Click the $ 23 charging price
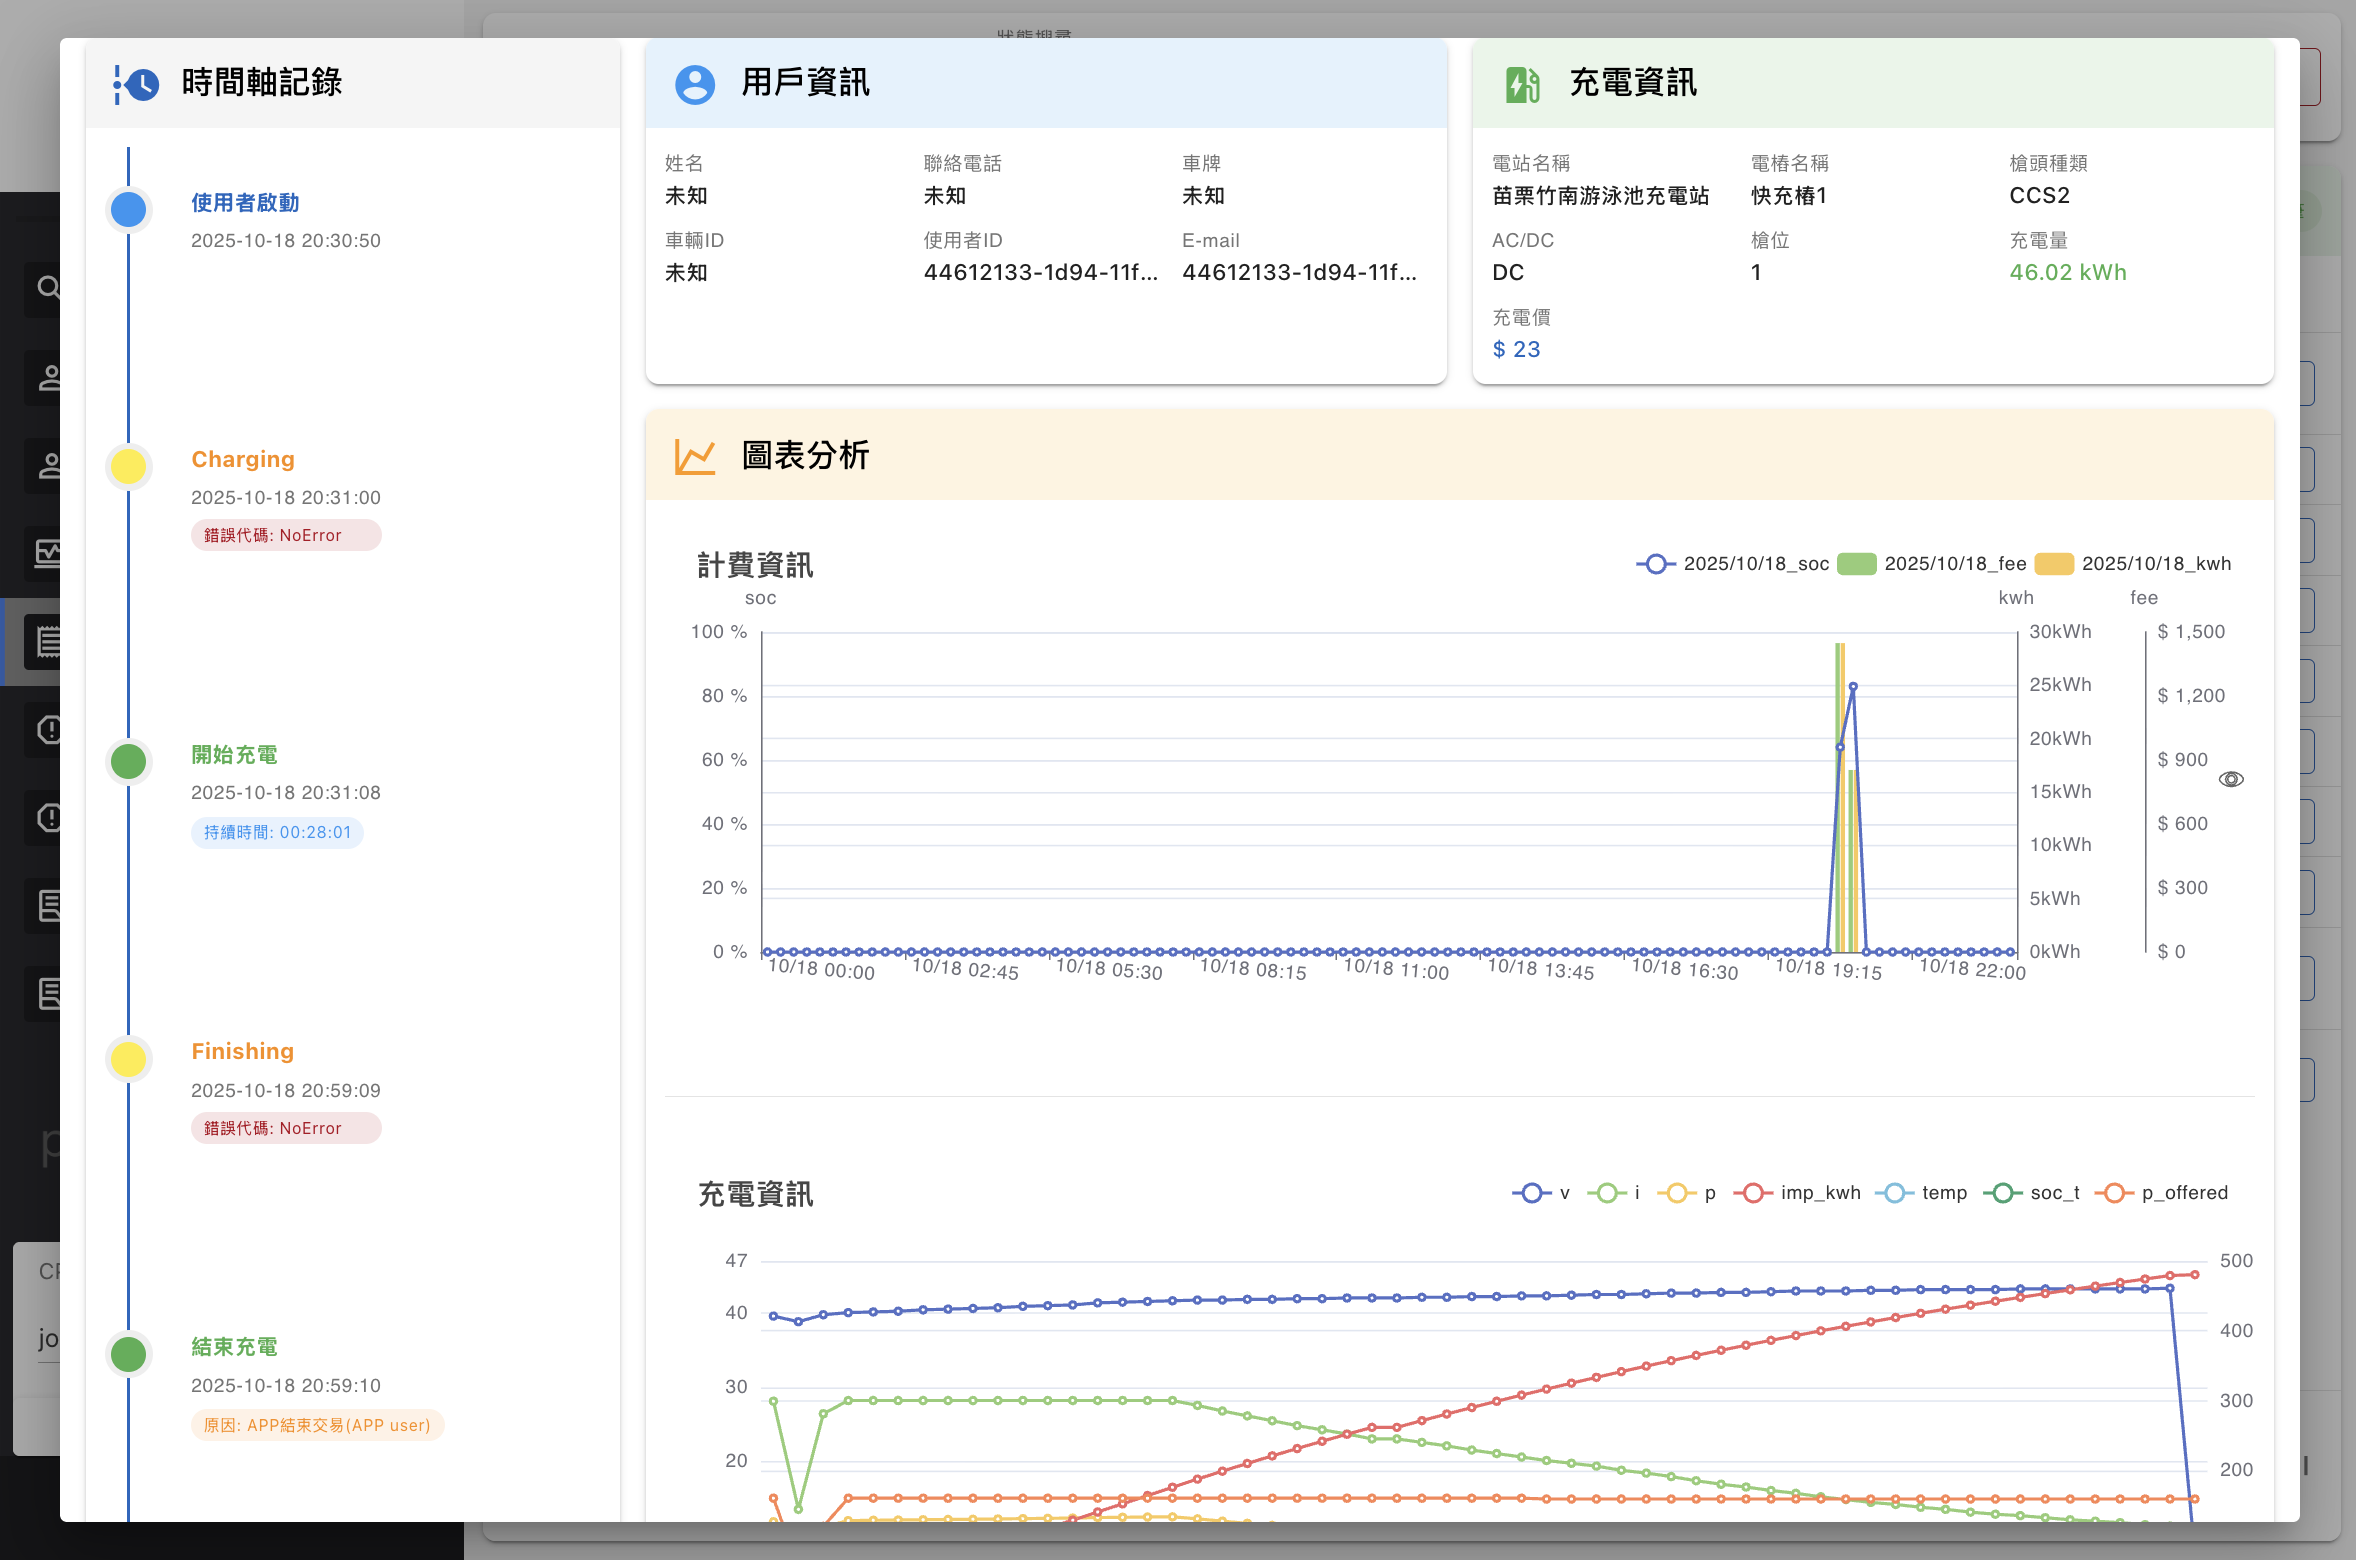2356x1560 pixels. pyautogui.click(x=1516, y=350)
